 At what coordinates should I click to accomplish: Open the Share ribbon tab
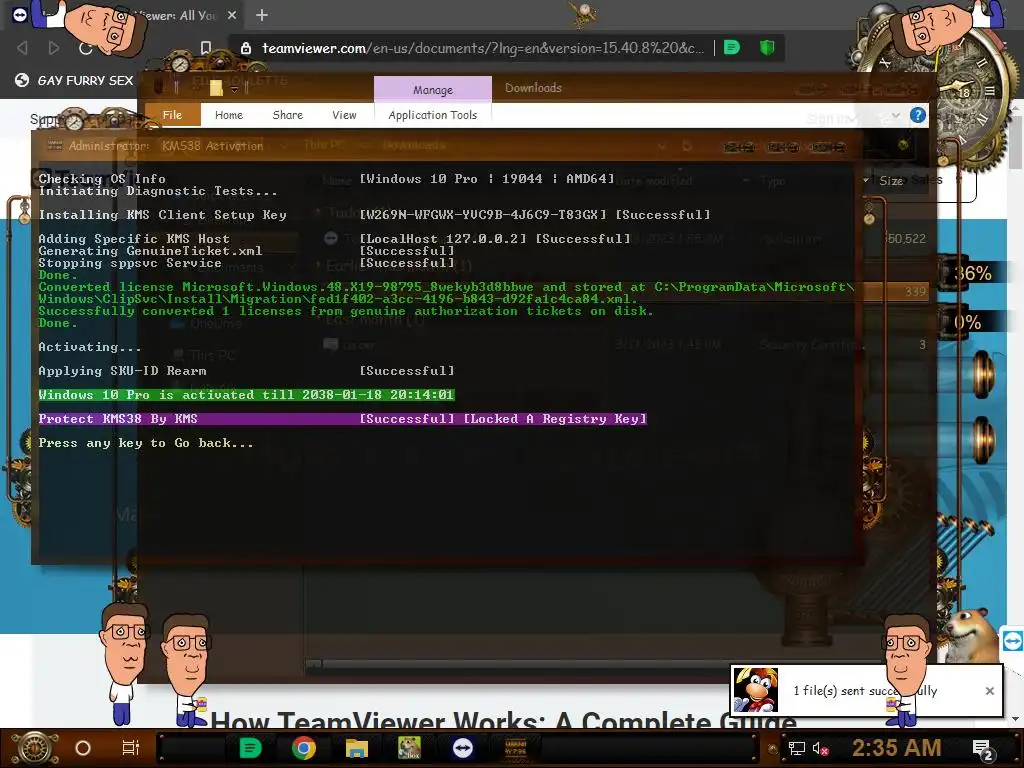(x=287, y=115)
